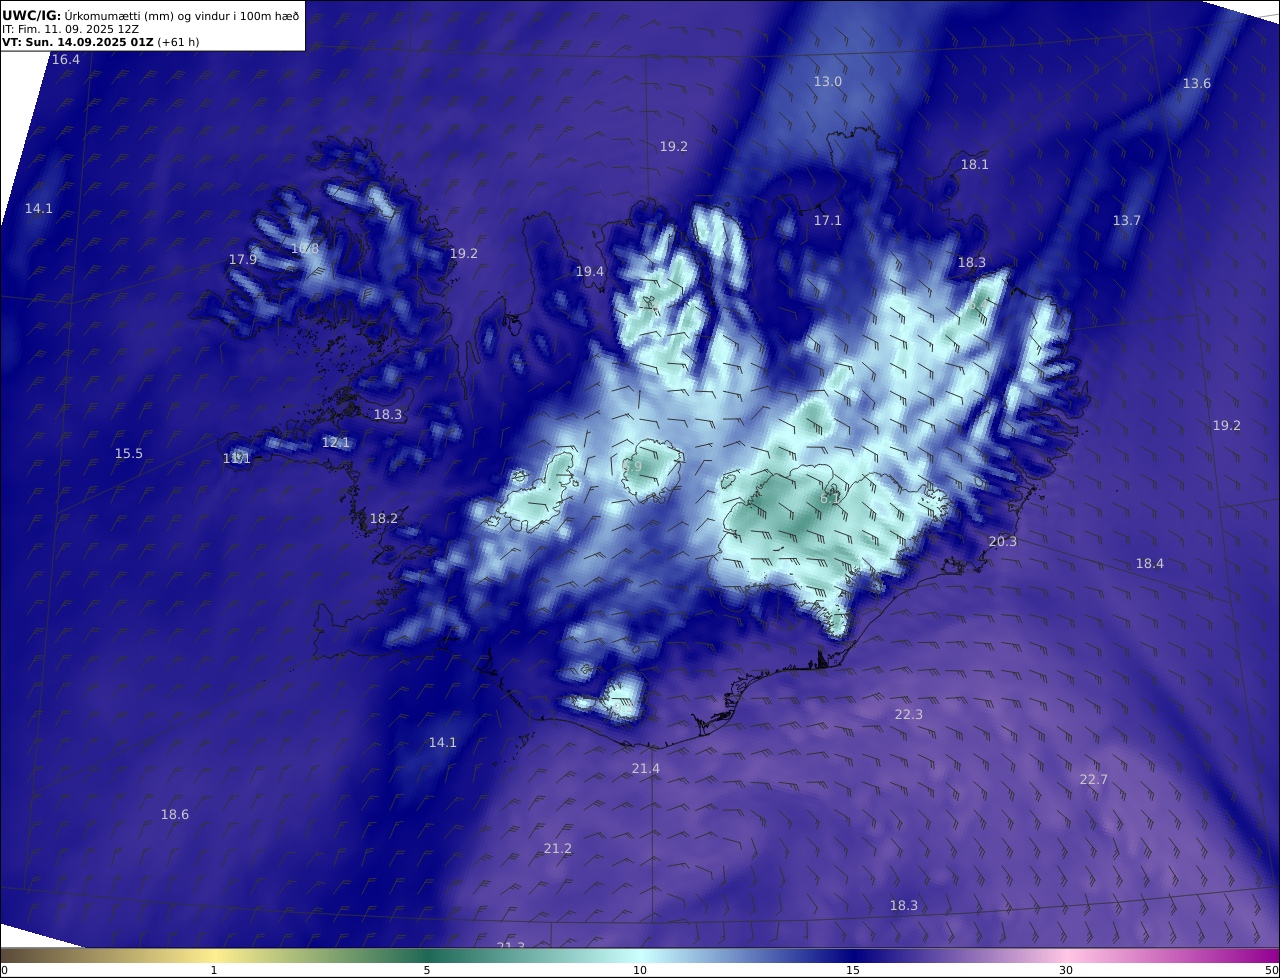Click the 21.2 value label
The height and width of the screenshot is (978, 1280).
pos(558,849)
